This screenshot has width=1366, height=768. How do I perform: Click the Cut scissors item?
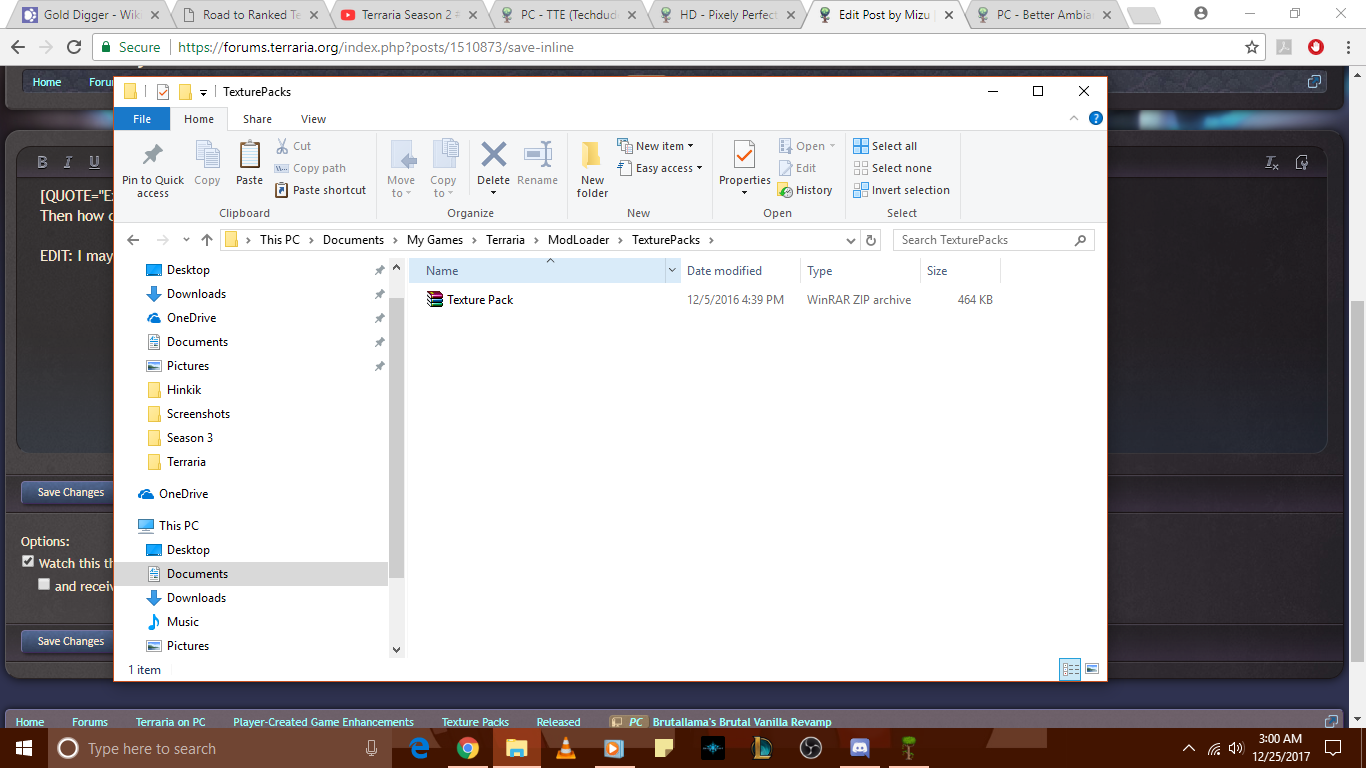click(x=293, y=146)
